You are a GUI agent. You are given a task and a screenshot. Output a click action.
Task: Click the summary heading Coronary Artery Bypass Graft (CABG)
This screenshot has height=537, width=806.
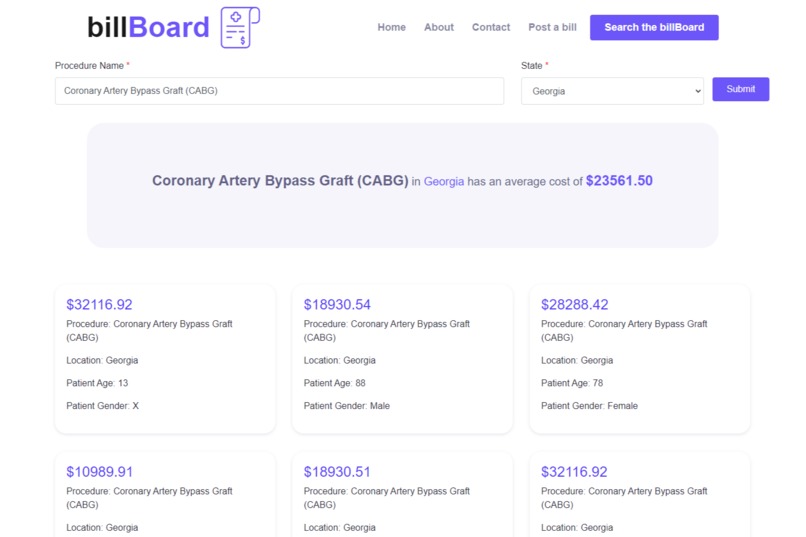coord(280,181)
